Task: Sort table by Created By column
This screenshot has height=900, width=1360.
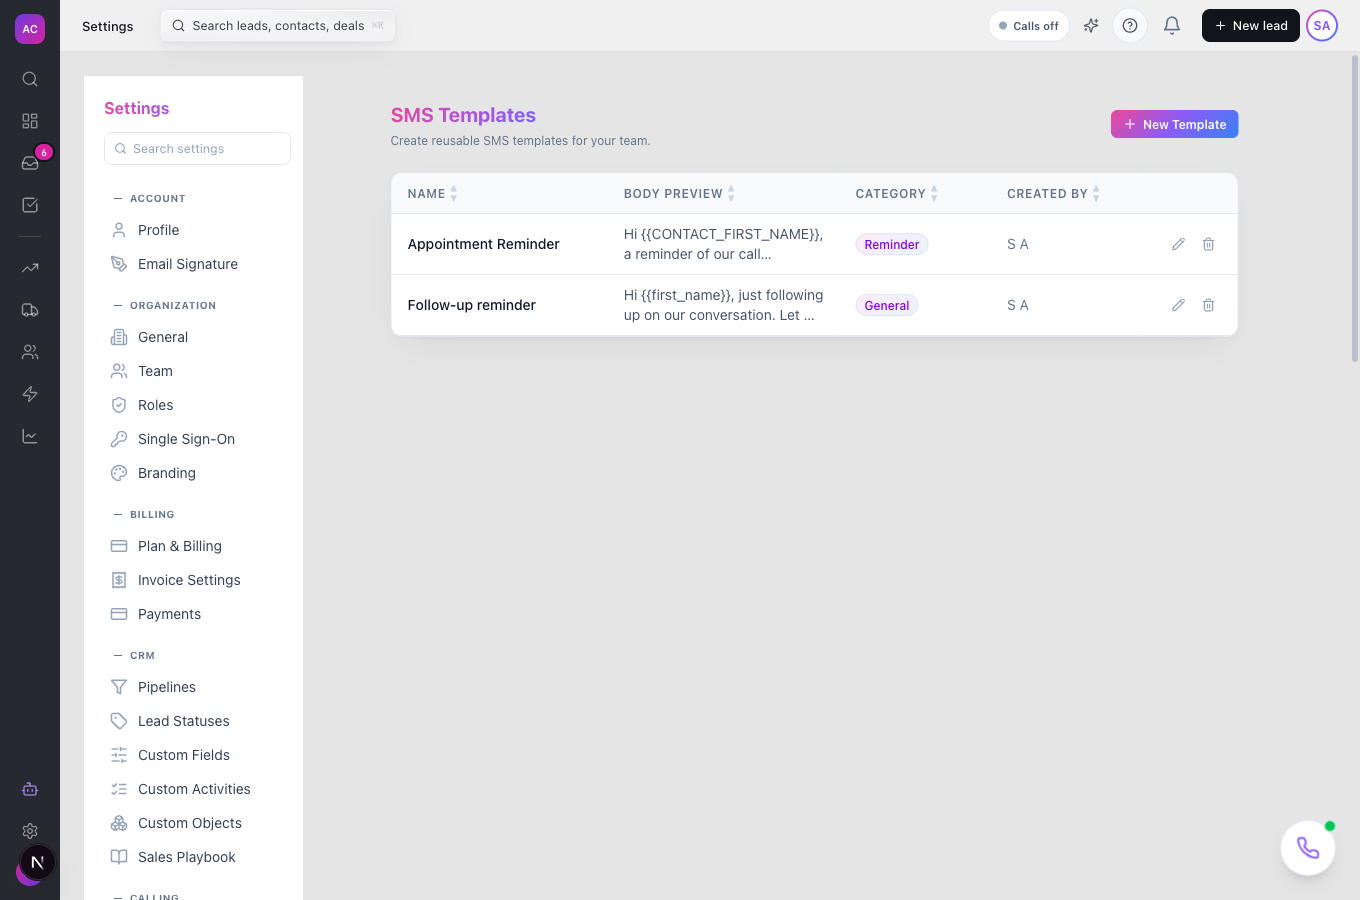Action: [1053, 194]
